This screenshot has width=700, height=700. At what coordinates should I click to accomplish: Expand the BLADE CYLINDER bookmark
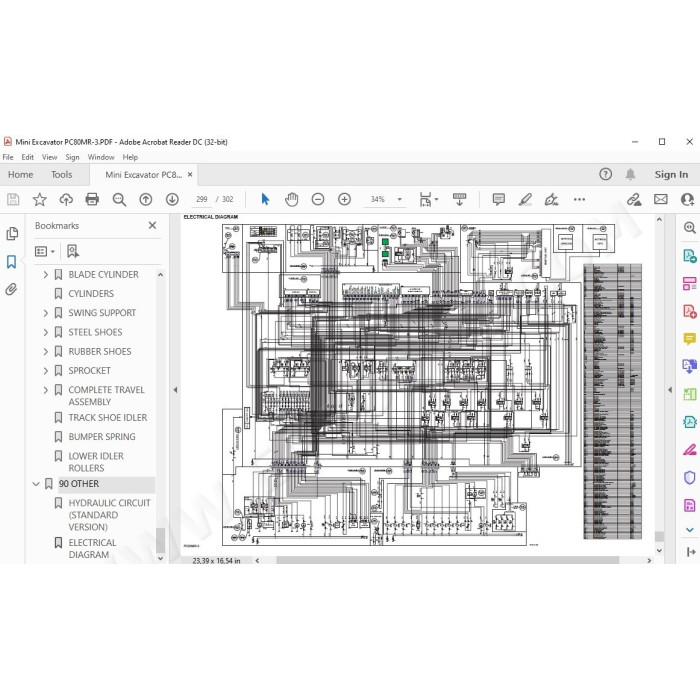point(46,275)
